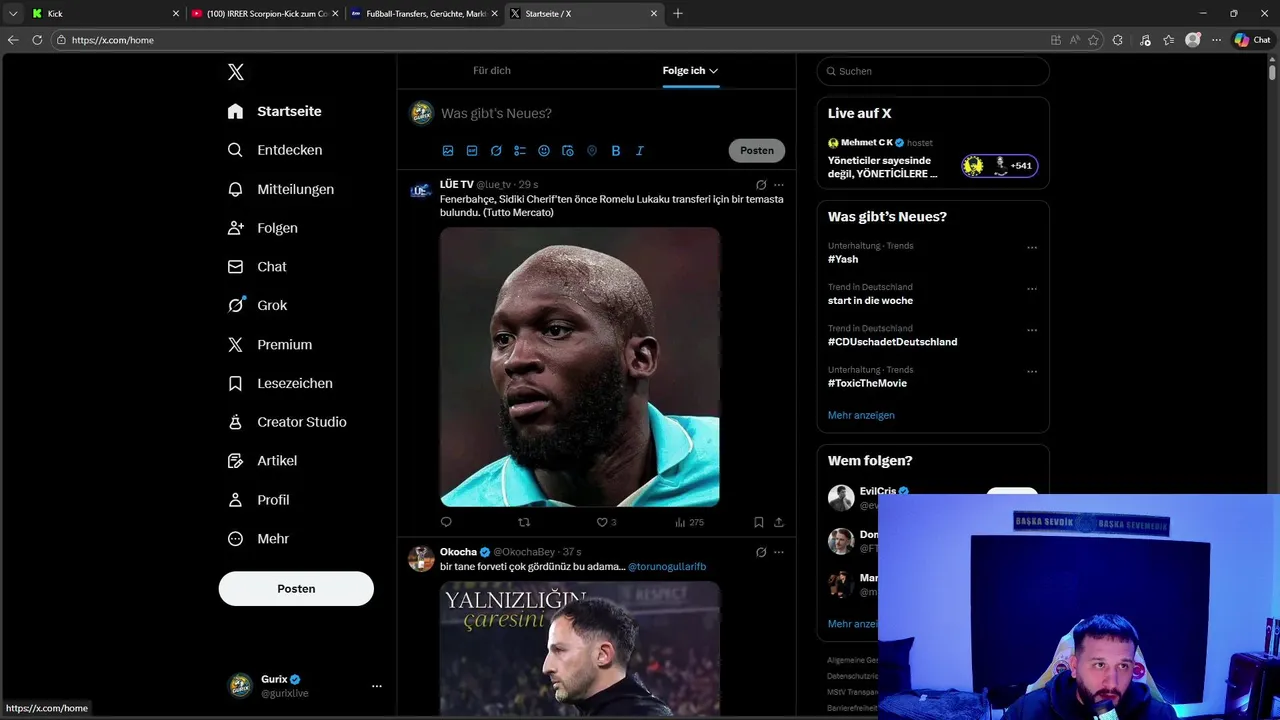
Task: Open more options for start in die woche
Action: point(1032,289)
